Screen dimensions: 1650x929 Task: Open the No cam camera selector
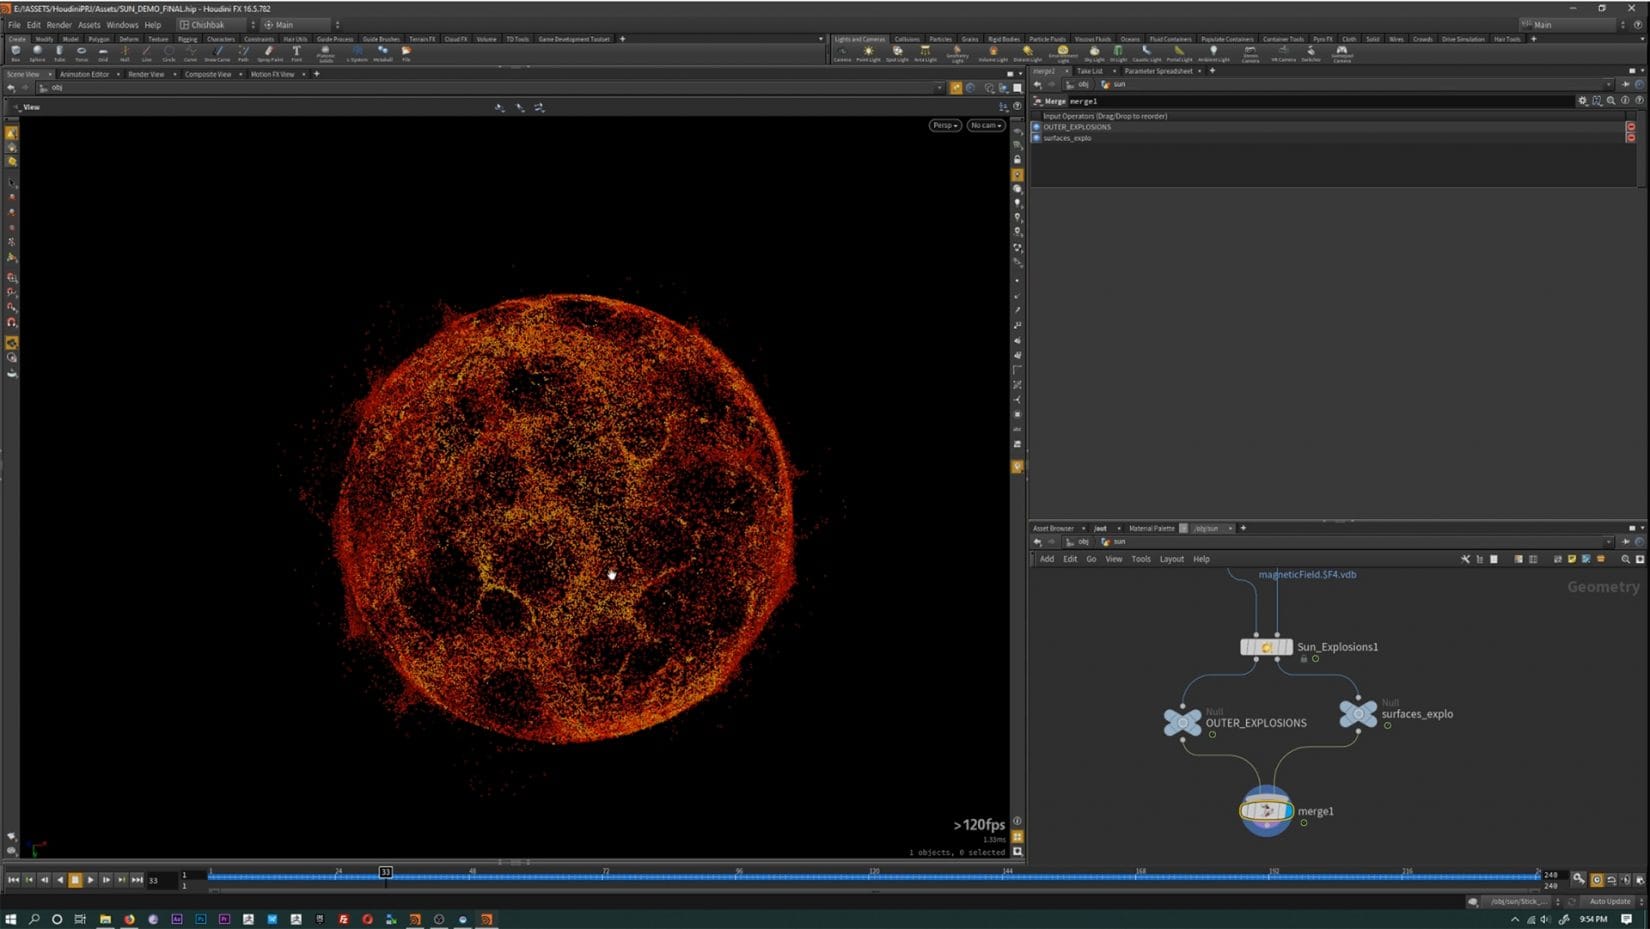click(984, 125)
